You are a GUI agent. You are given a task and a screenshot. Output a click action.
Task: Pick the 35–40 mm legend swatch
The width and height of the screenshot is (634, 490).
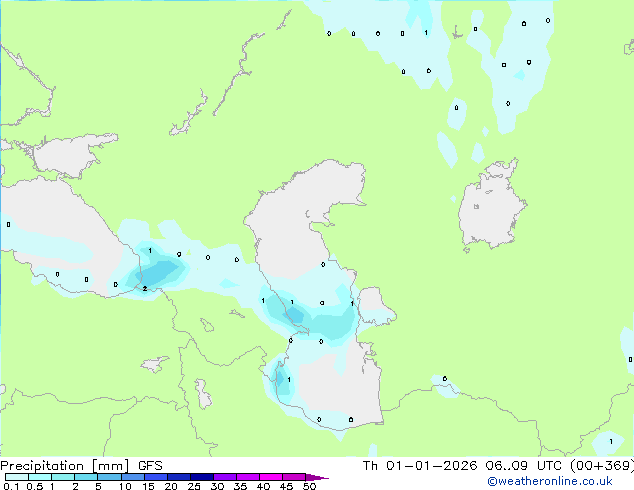(x=248, y=477)
